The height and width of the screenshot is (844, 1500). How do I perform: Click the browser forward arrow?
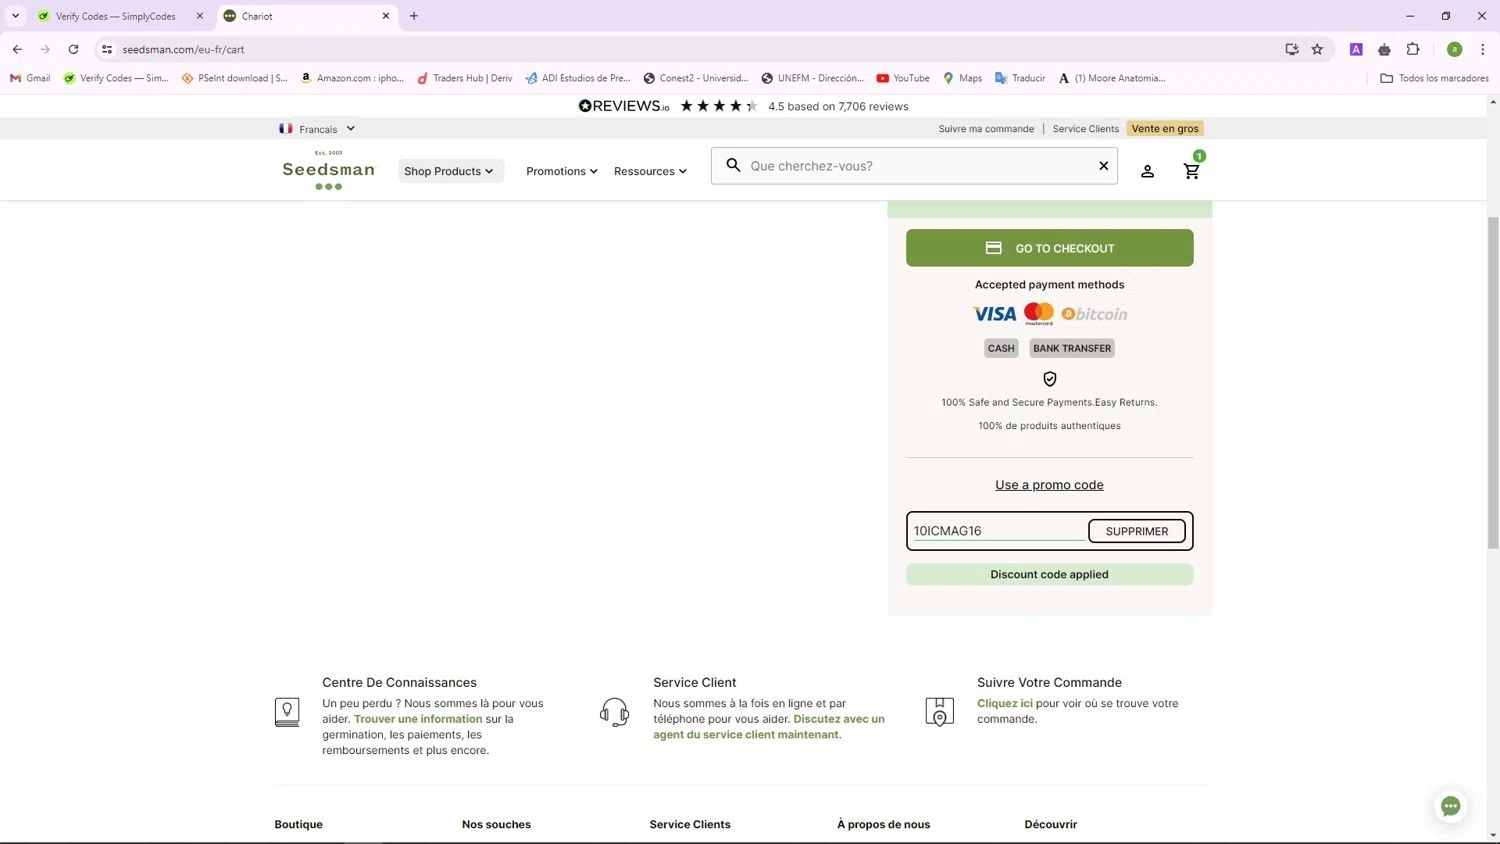45,49
